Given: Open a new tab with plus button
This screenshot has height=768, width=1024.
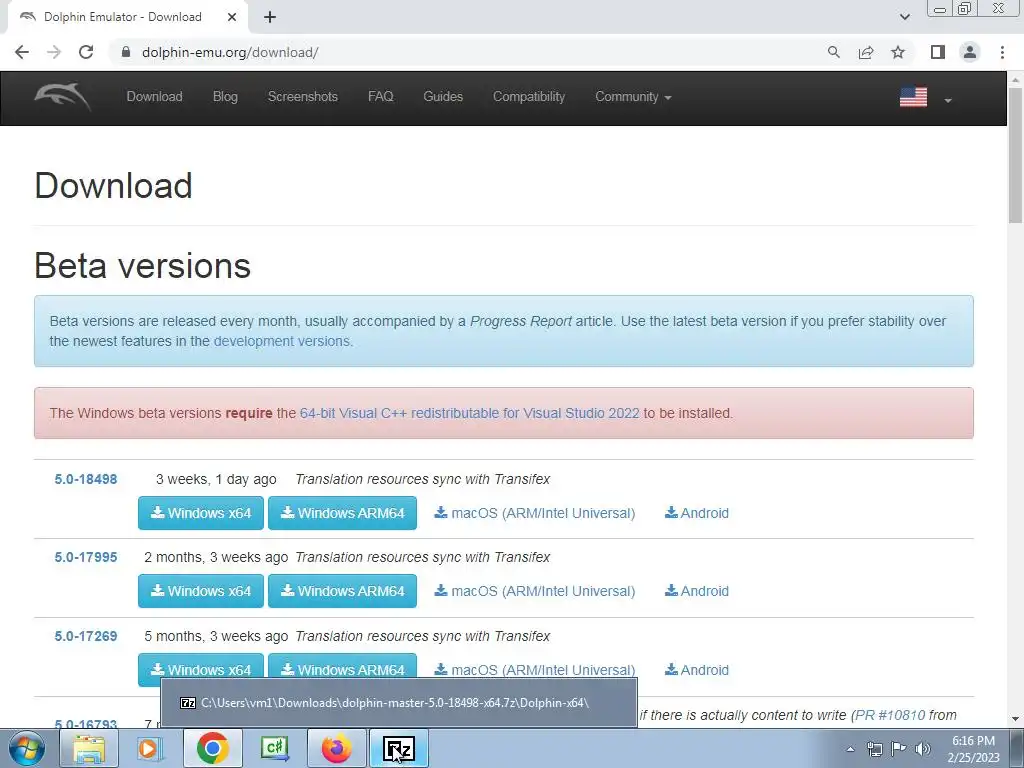Looking at the screenshot, I should pos(270,17).
